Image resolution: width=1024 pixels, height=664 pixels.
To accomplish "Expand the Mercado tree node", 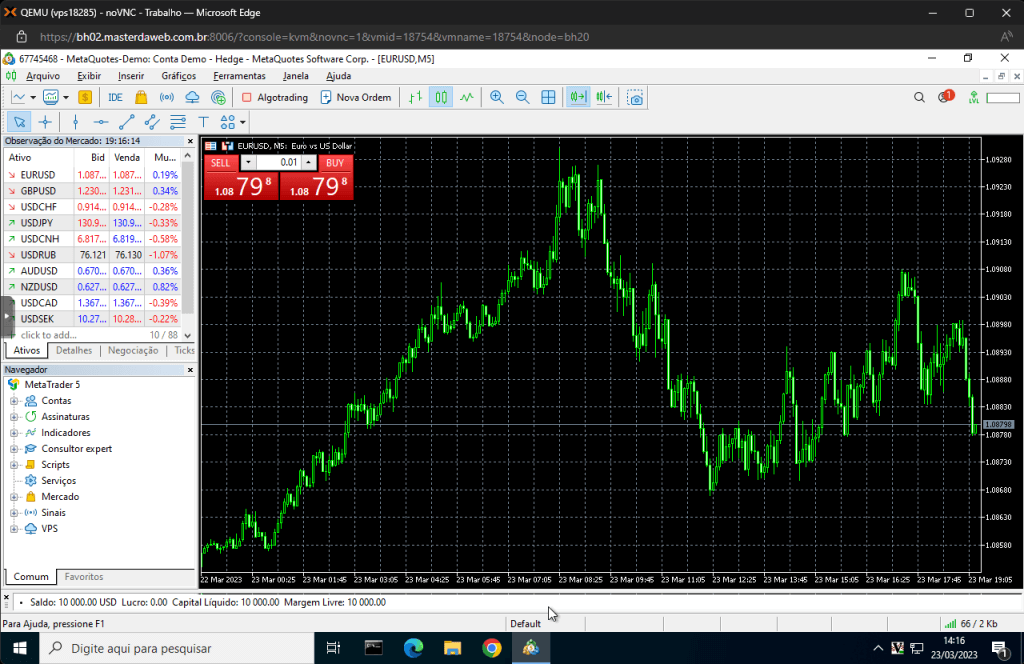I will click(14, 497).
